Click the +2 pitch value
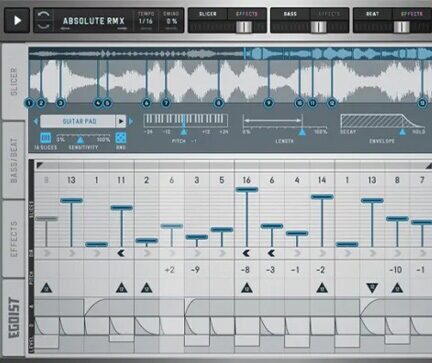 pos(170,270)
